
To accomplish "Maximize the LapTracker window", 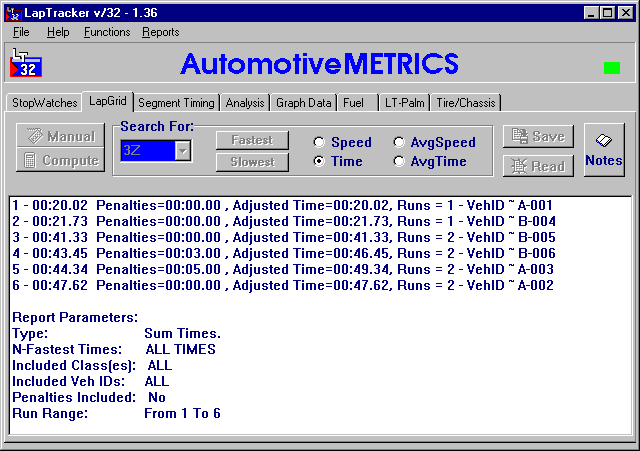I will point(607,13).
